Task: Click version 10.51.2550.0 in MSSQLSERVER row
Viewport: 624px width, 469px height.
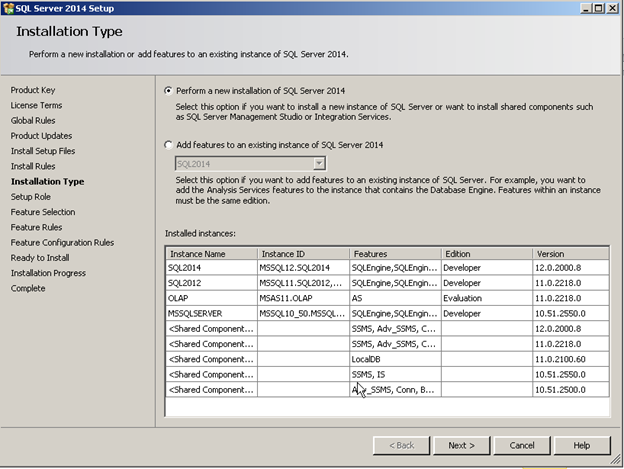Action: pos(571,313)
